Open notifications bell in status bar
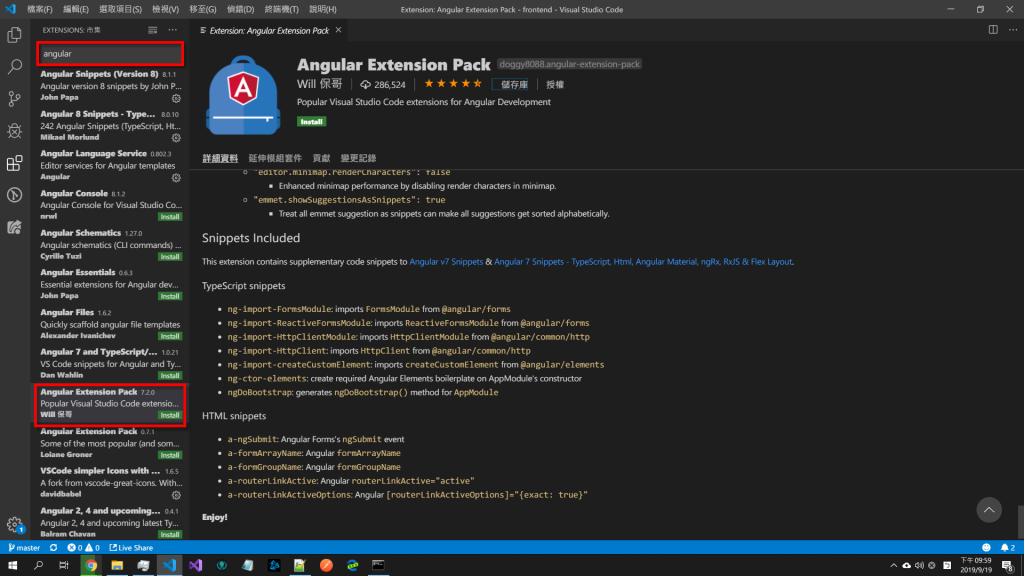Image resolution: width=1024 pixels, height=576 pixels. coord(1008,548)
